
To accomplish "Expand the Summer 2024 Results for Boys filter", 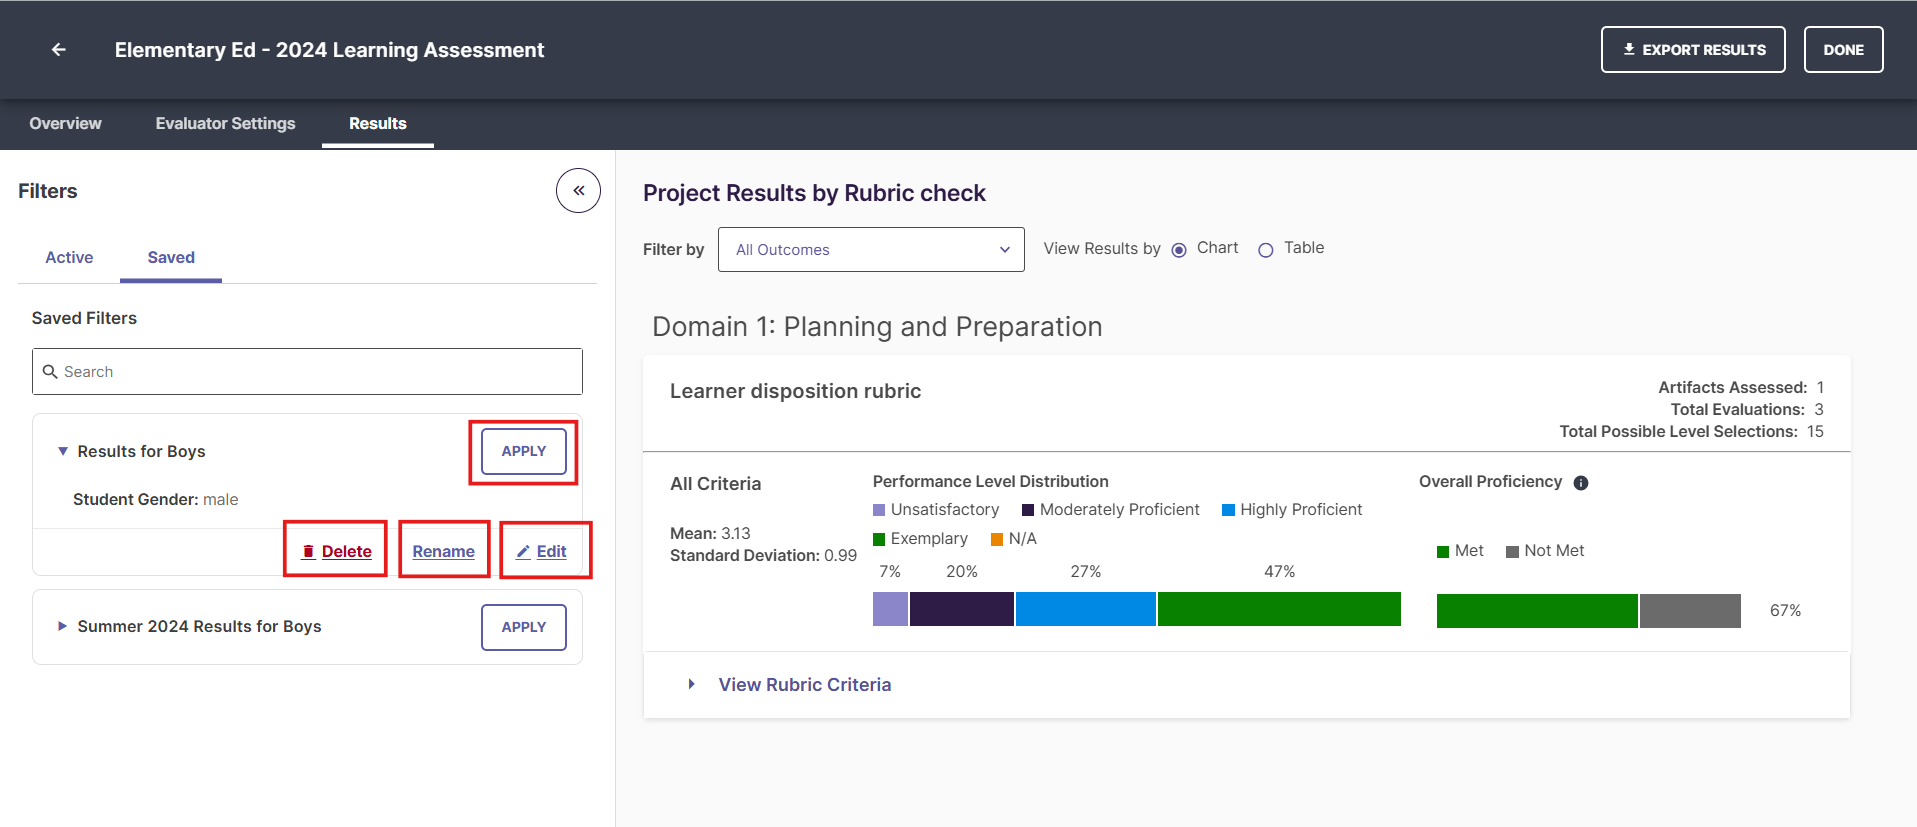I will tap(62, 626).
